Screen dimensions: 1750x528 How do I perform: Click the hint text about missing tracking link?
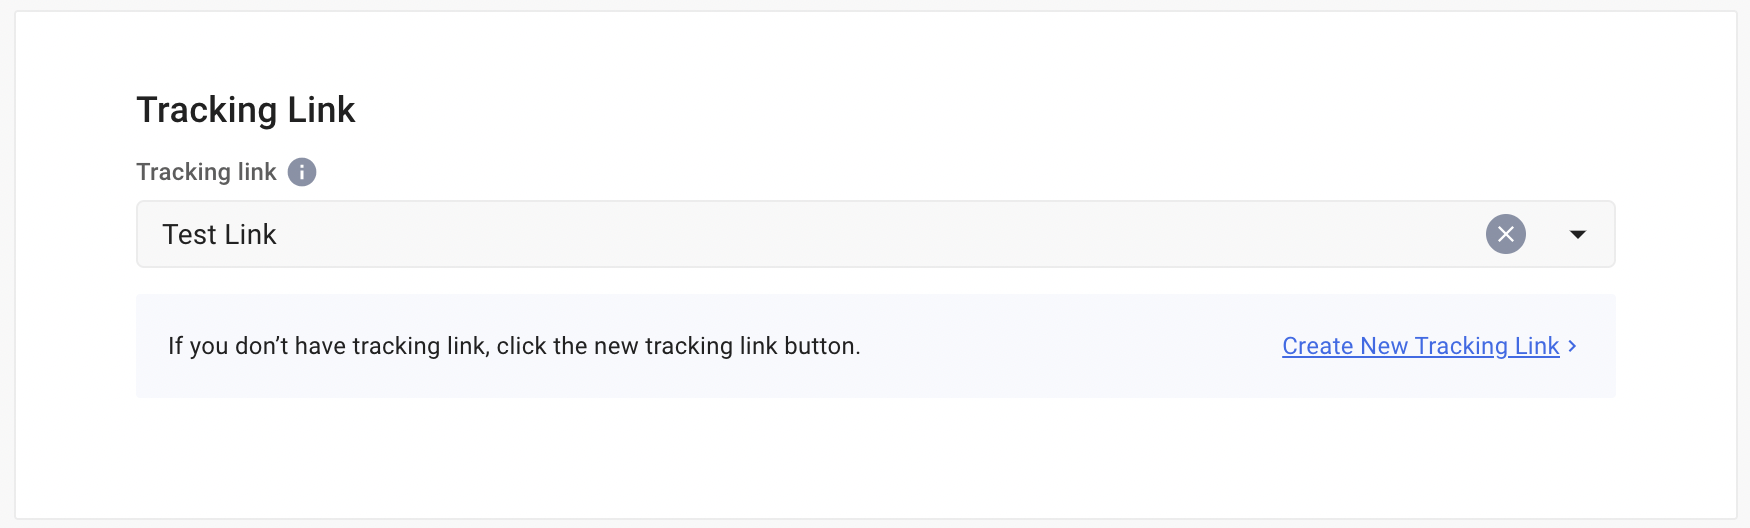[x=514, y=346]
